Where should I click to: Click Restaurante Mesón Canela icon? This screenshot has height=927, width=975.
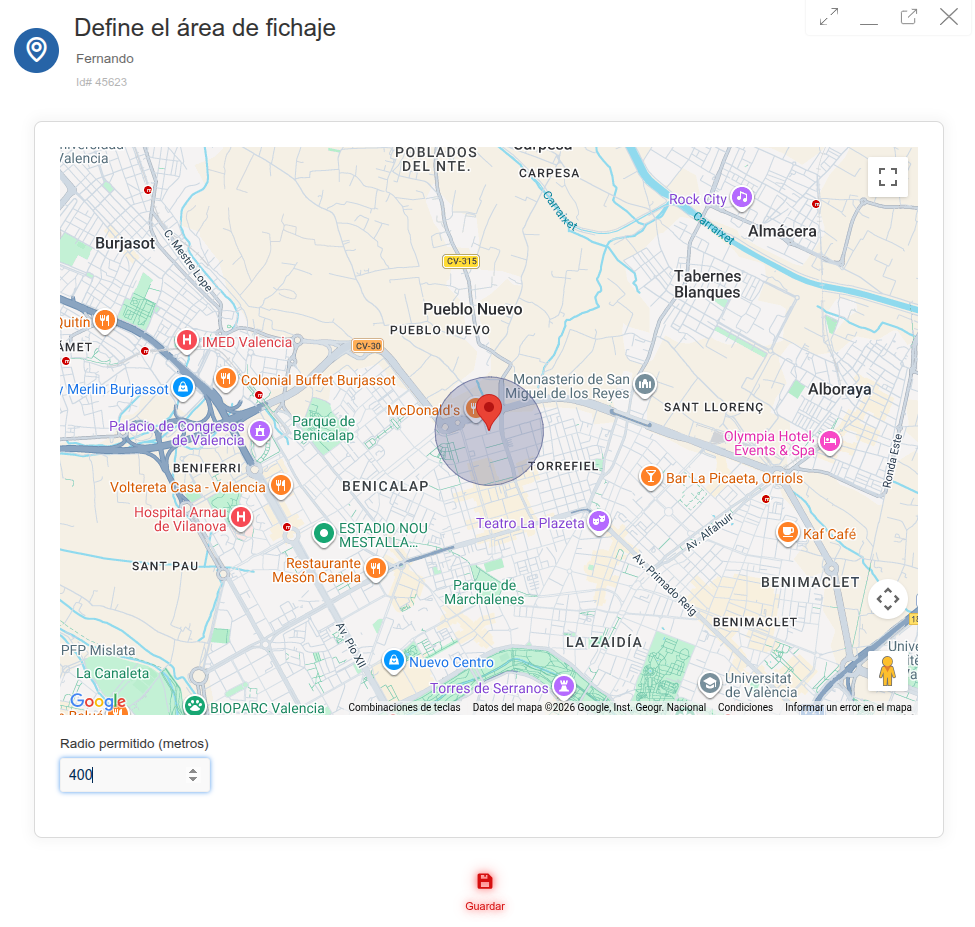point(376,568)
